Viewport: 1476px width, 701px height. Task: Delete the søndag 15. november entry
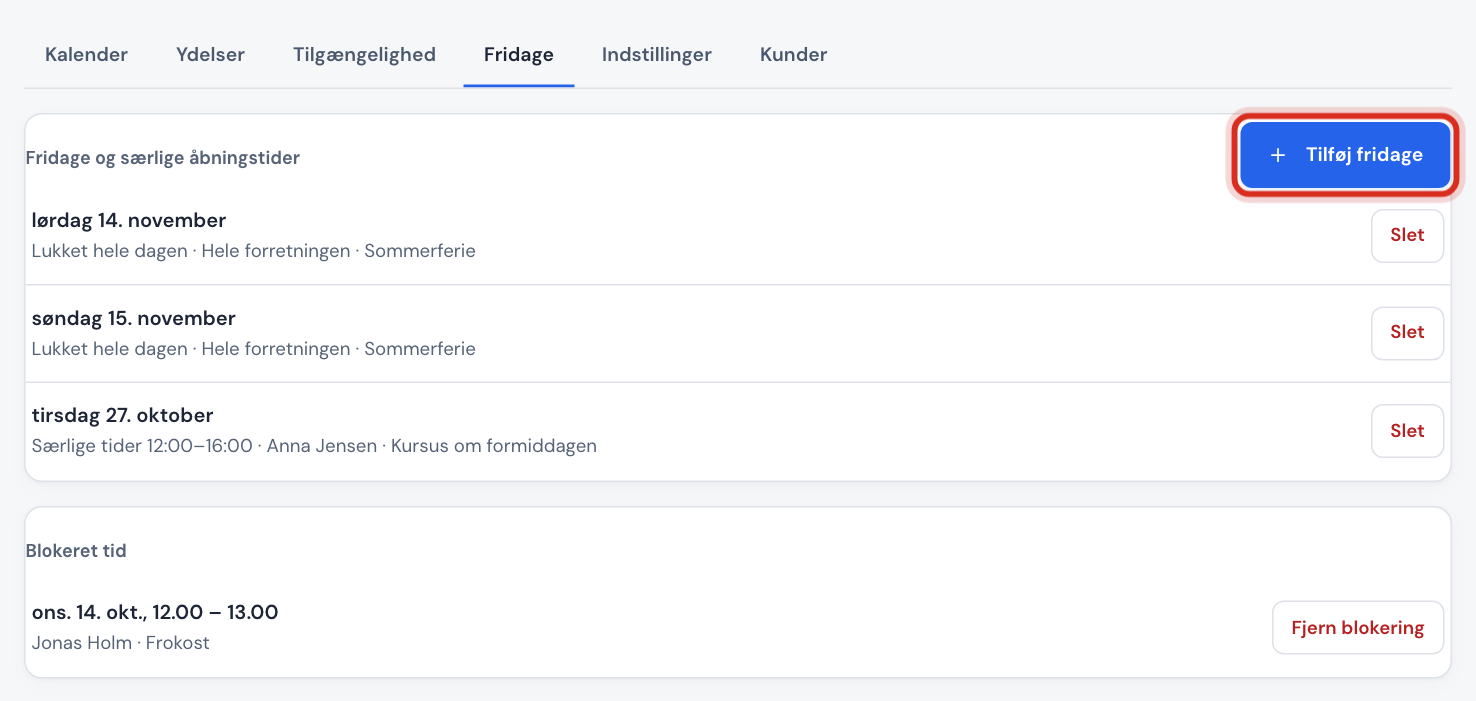[x=1407, y=333]
